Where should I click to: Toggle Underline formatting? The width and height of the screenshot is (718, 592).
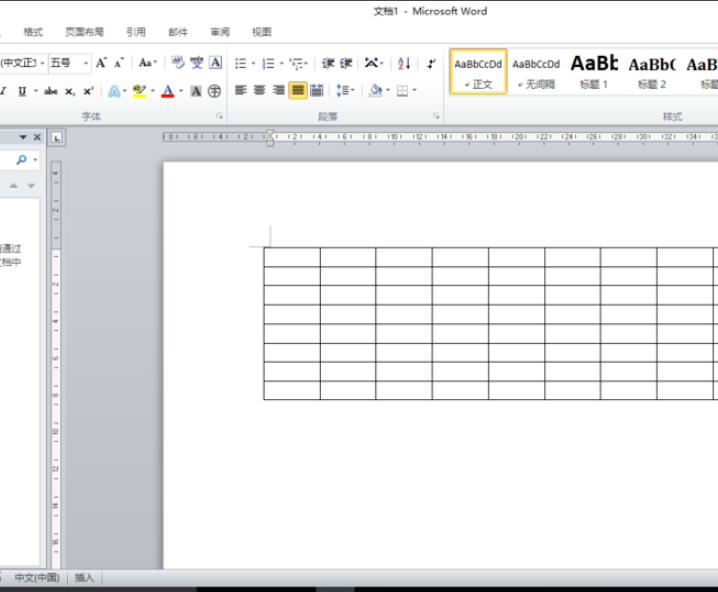22,91
